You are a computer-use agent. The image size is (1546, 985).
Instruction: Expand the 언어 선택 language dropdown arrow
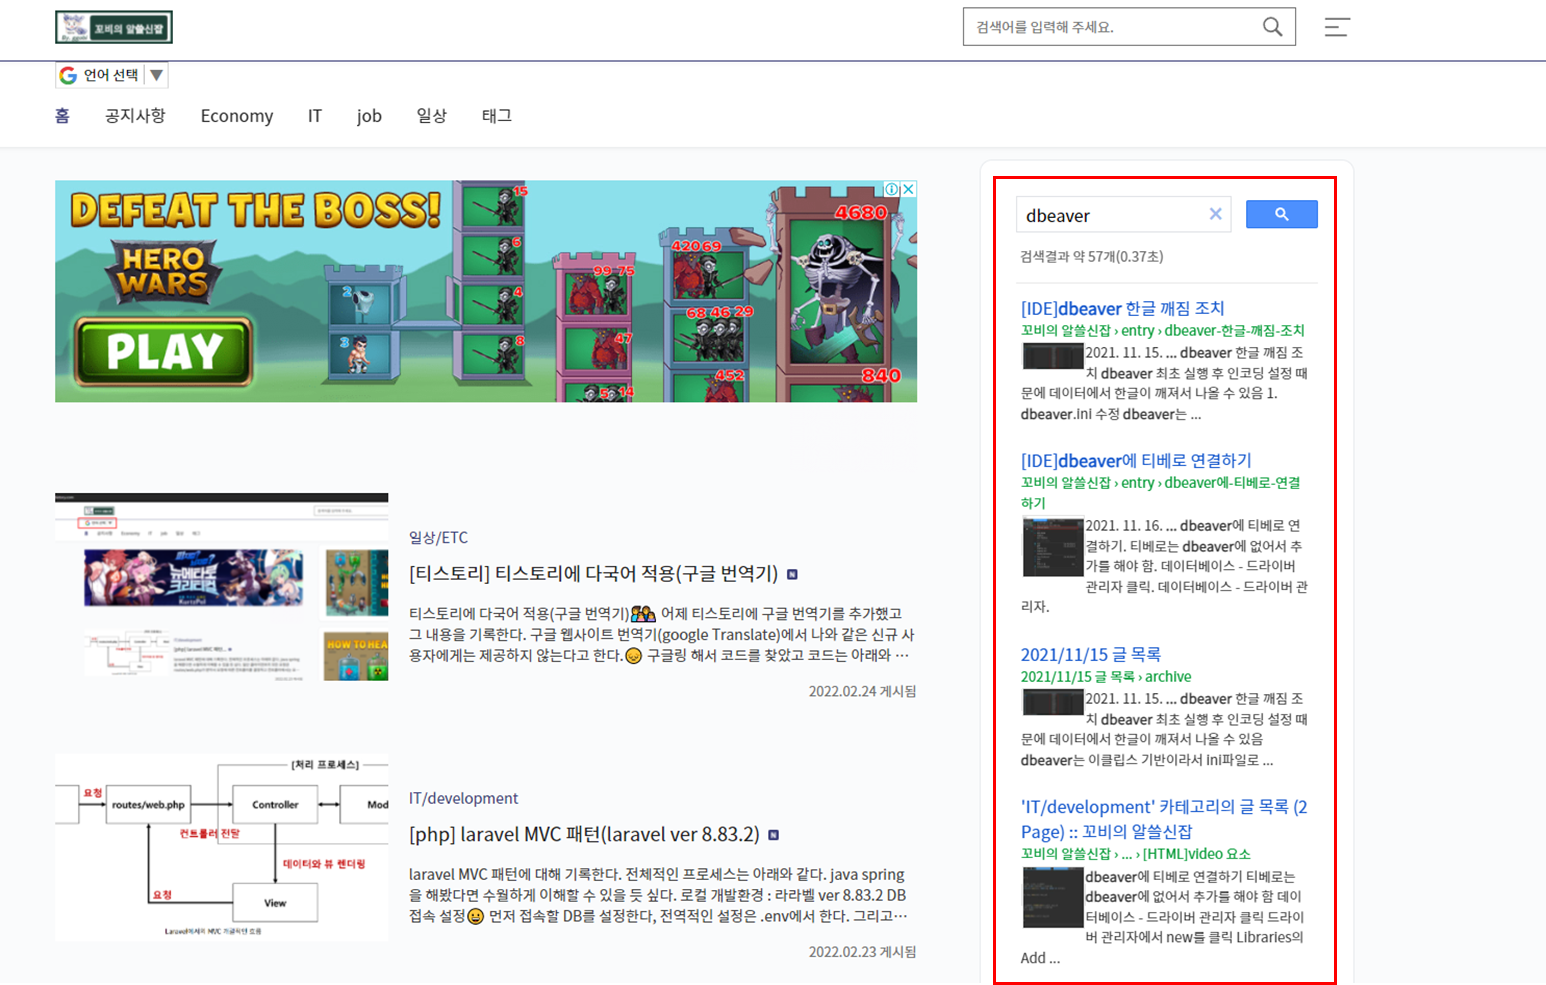pos(156,75)
